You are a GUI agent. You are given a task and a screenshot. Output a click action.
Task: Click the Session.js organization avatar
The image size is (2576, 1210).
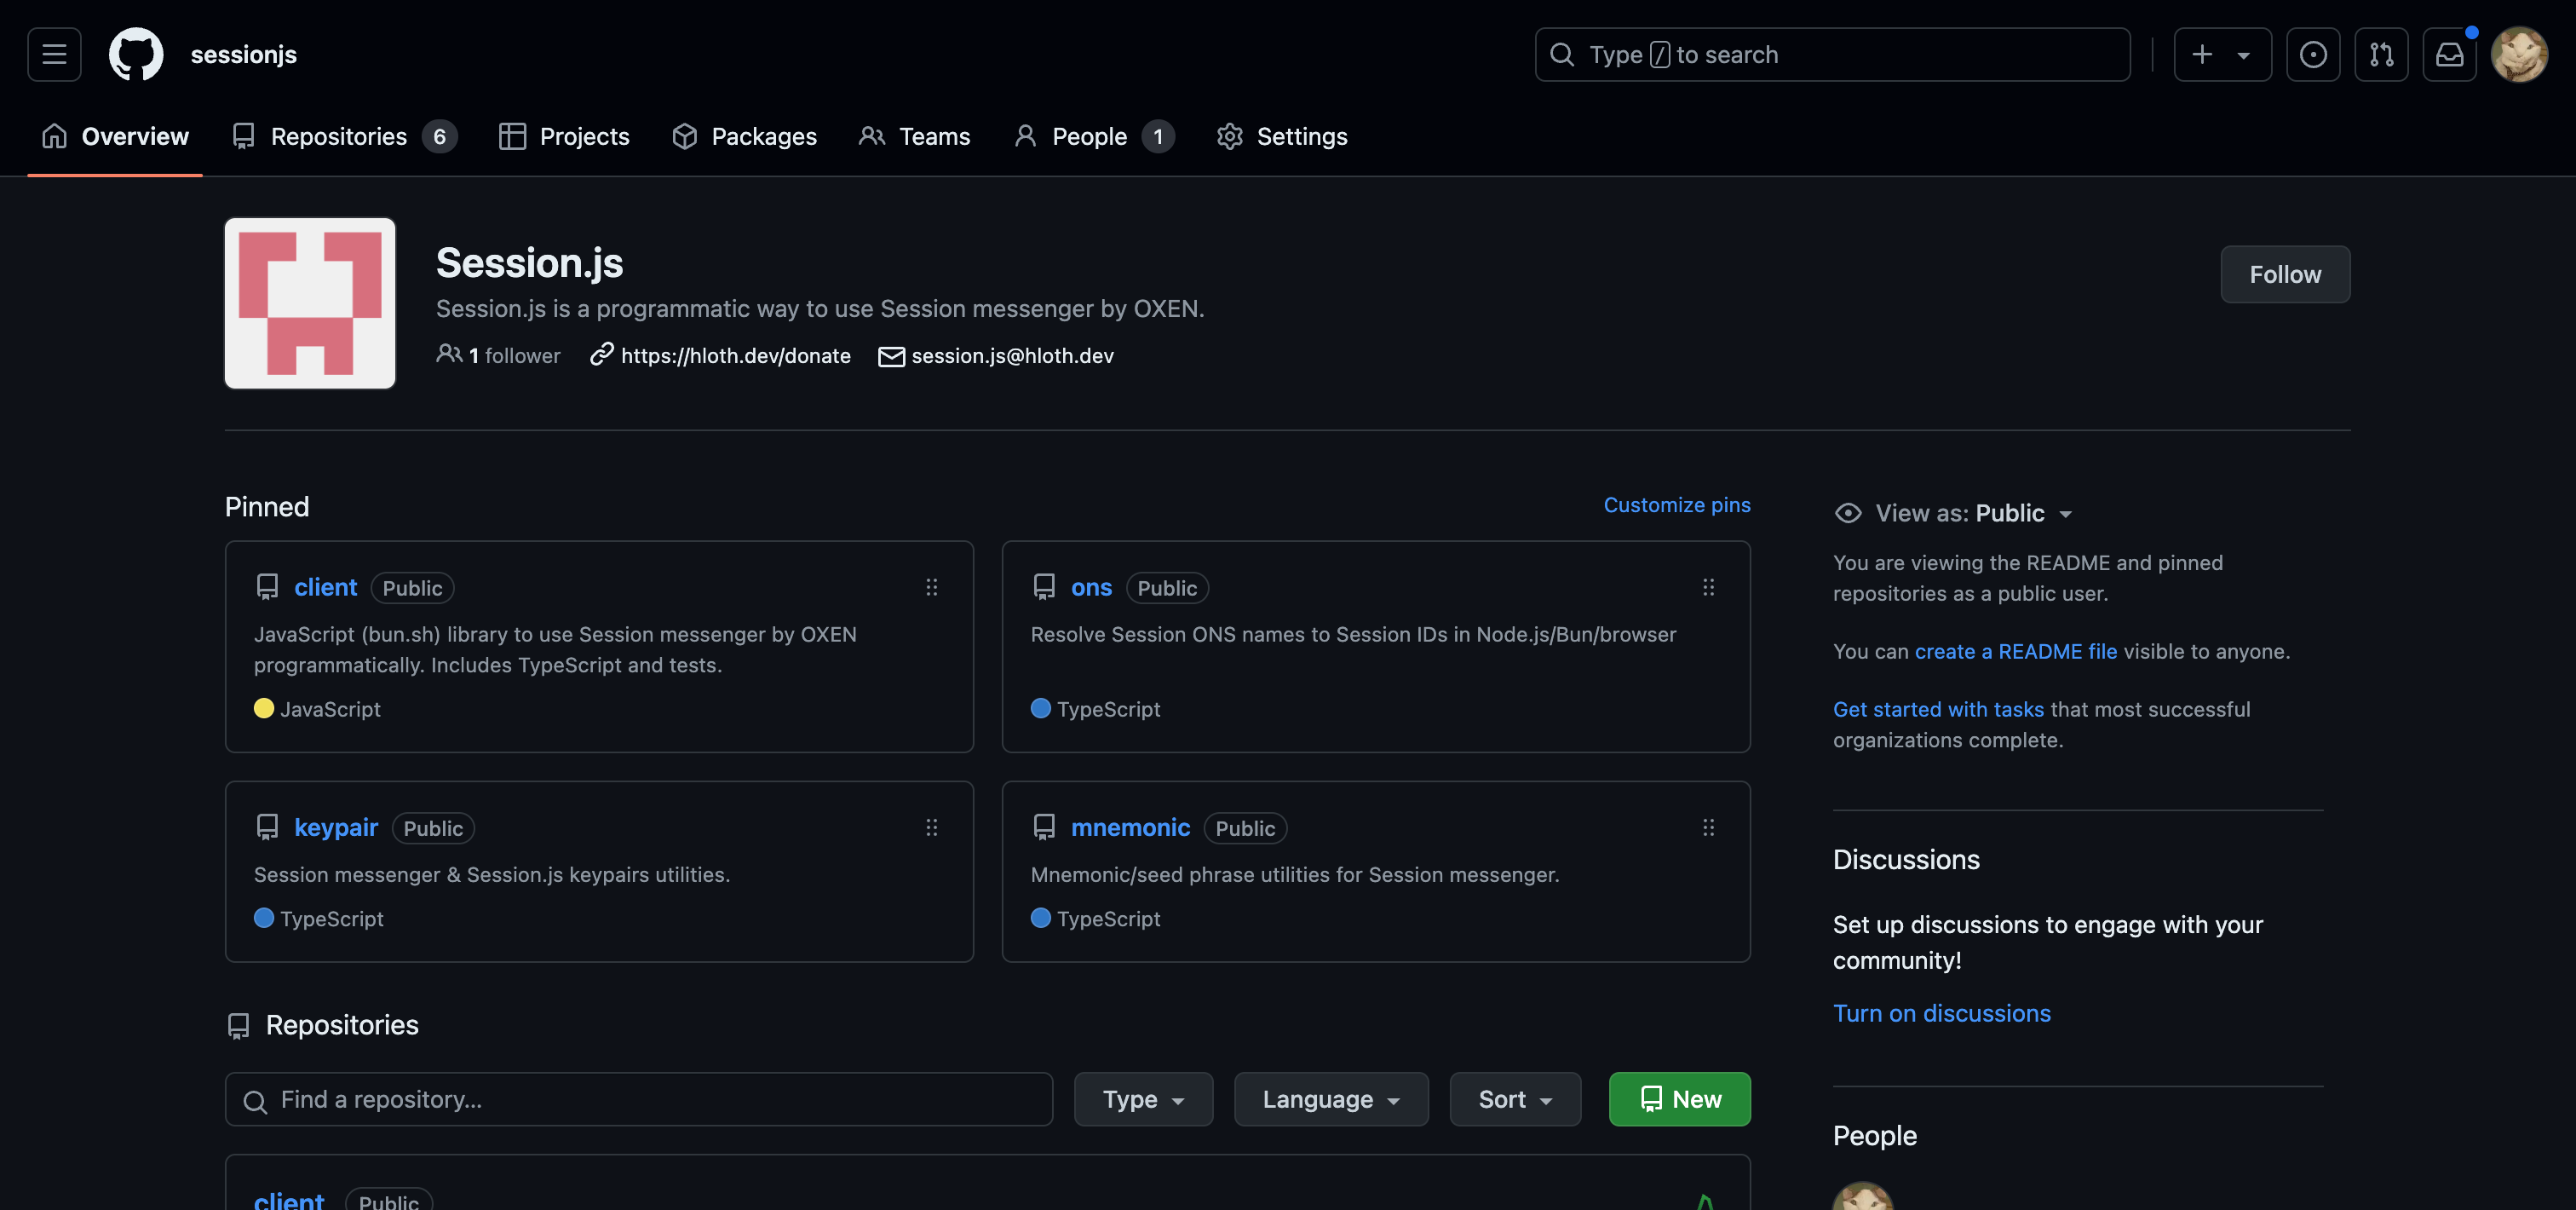click(310, 303)
